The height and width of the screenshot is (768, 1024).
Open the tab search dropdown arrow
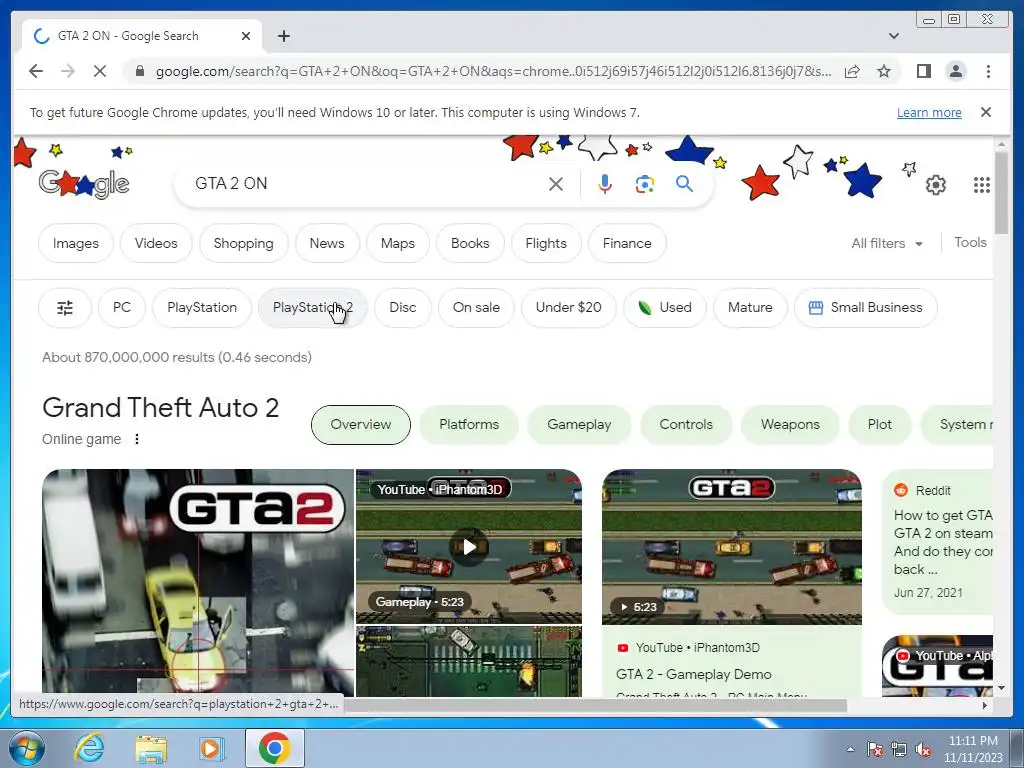[x=893, y=36]
